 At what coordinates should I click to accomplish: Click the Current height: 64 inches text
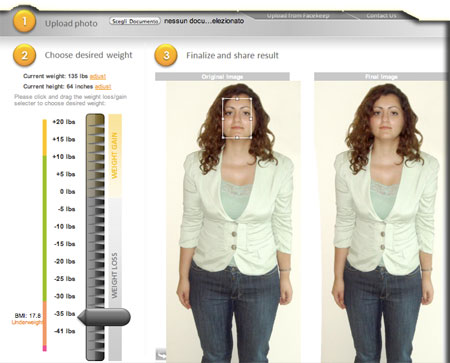point(58,87)
